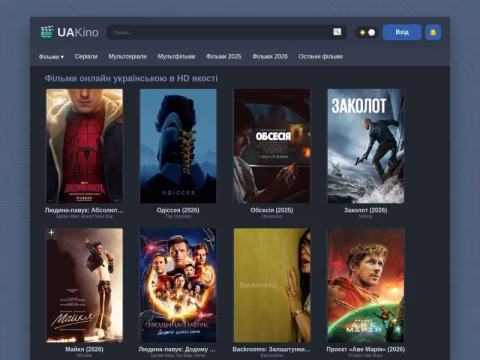The width and height of the screenshot is (480, 360).
Task: Open the Обсесія movie poster
Action: (x=272, y=146)
